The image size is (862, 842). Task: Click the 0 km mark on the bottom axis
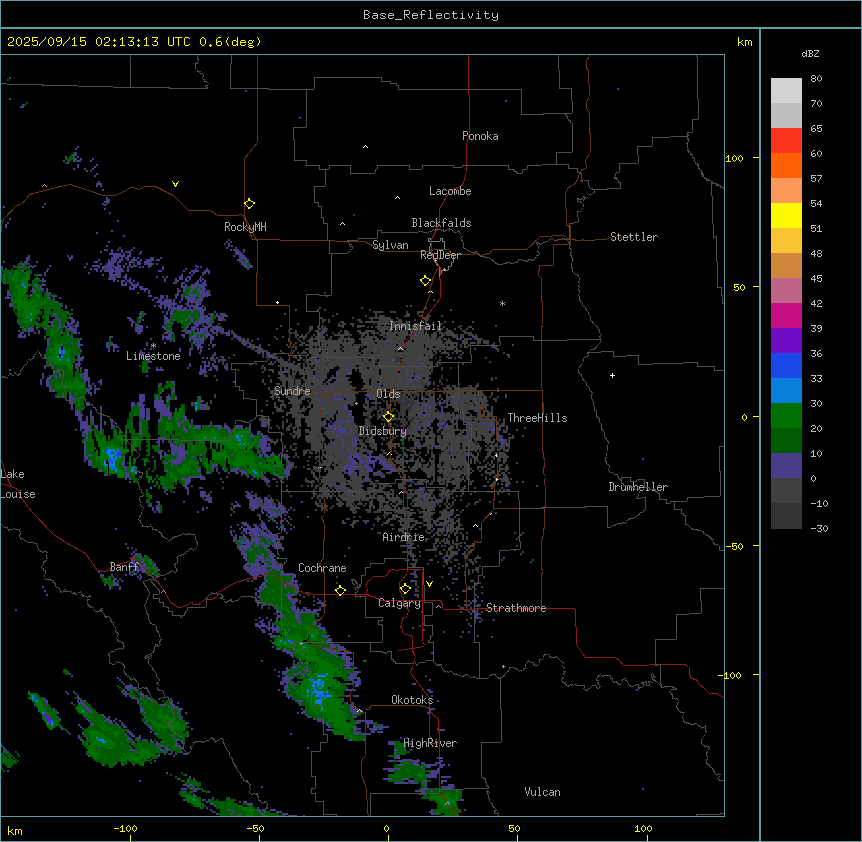click(386, 828)
